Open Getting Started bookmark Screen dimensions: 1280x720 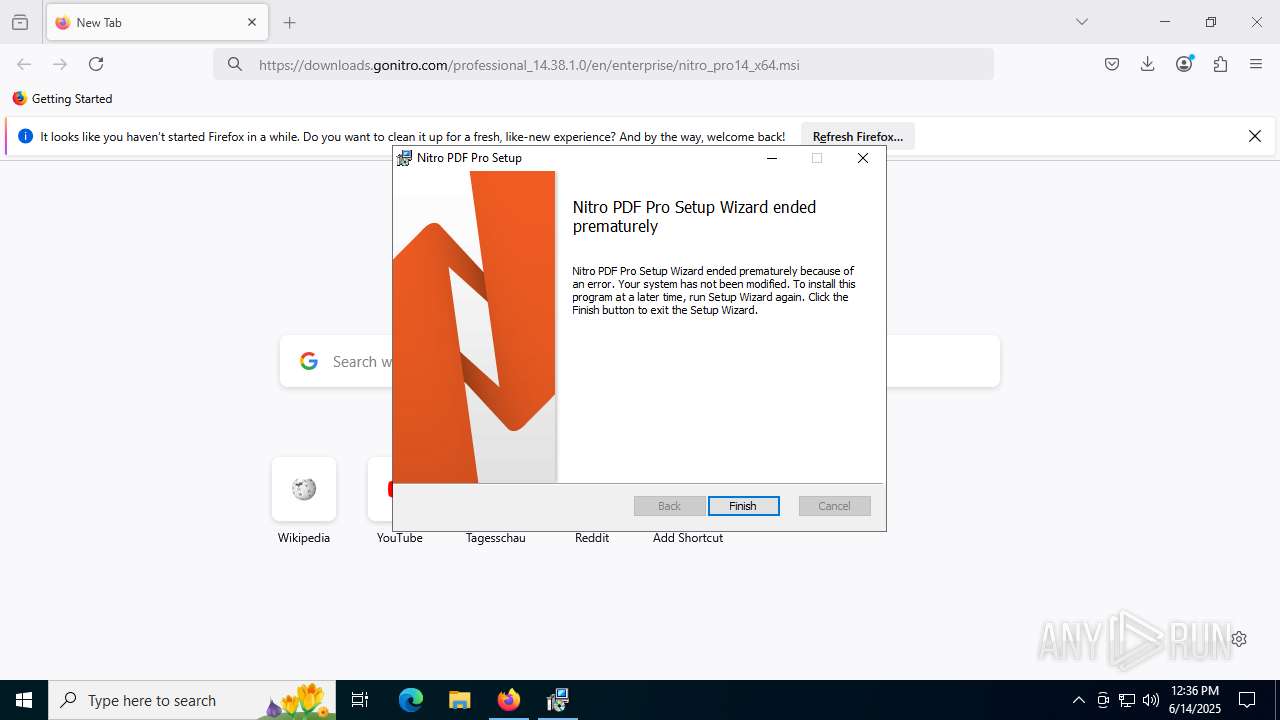pos(62,99)
